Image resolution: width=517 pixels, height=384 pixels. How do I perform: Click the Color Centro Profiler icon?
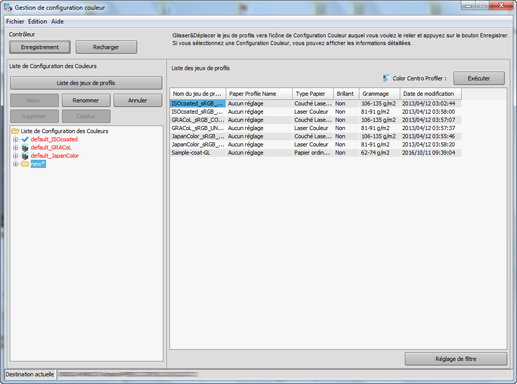click(386, 78)
